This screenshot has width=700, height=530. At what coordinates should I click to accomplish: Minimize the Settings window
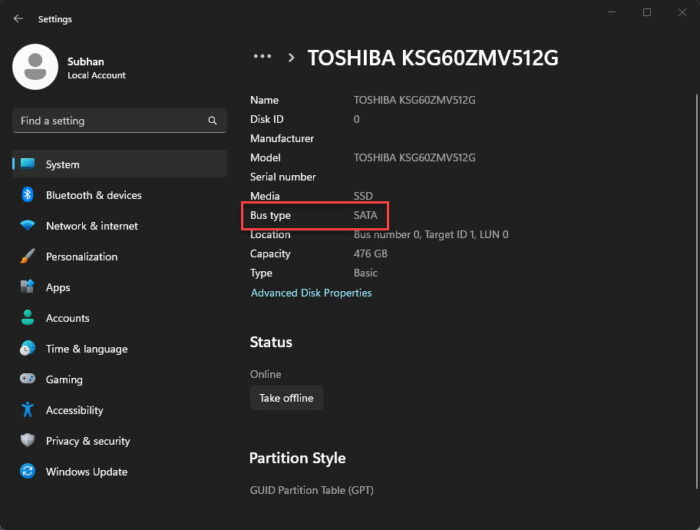(612, 12)
